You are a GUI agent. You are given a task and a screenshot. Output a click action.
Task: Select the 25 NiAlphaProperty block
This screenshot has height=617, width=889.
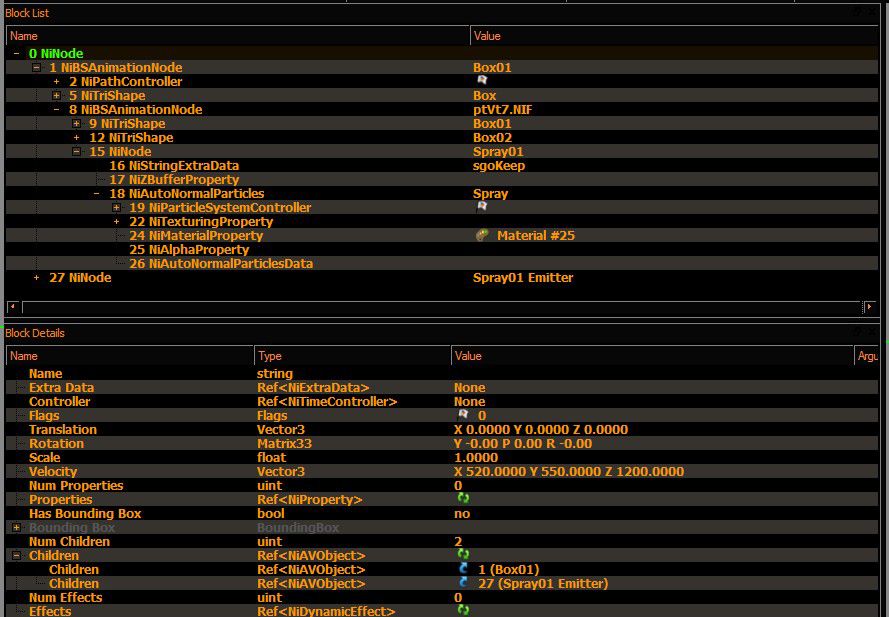(x=189, y=250)
